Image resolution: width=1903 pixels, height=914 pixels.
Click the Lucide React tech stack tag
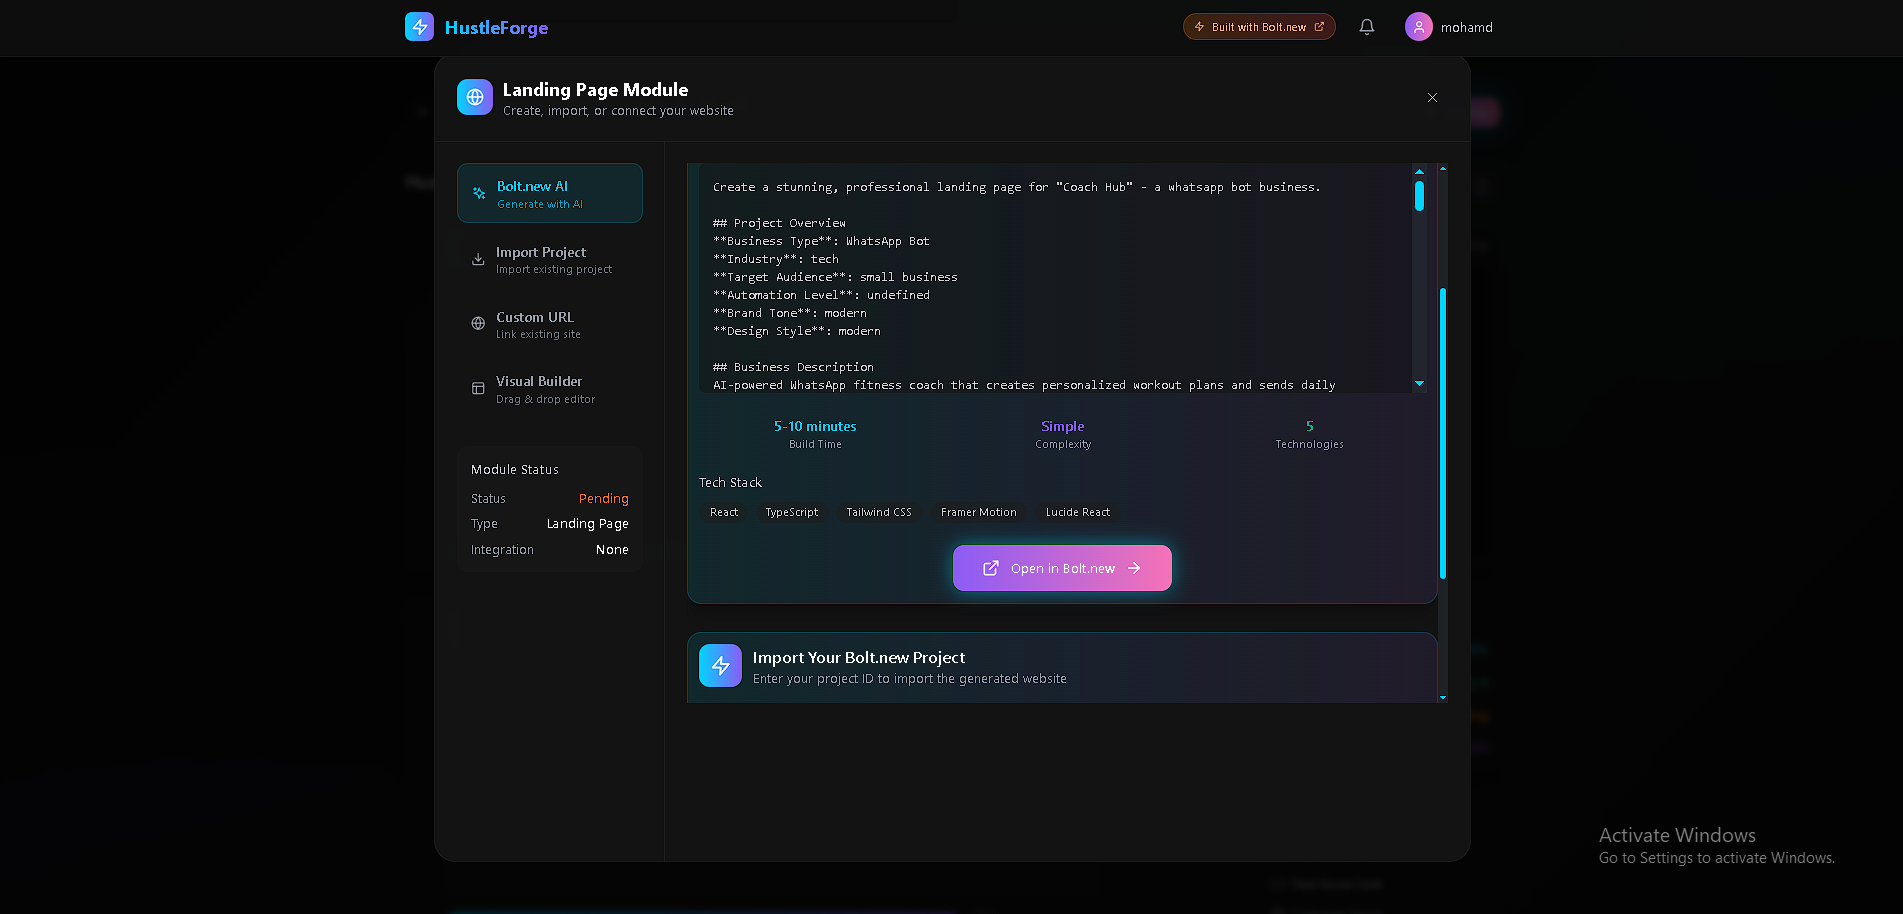(x=1078, y=512)
